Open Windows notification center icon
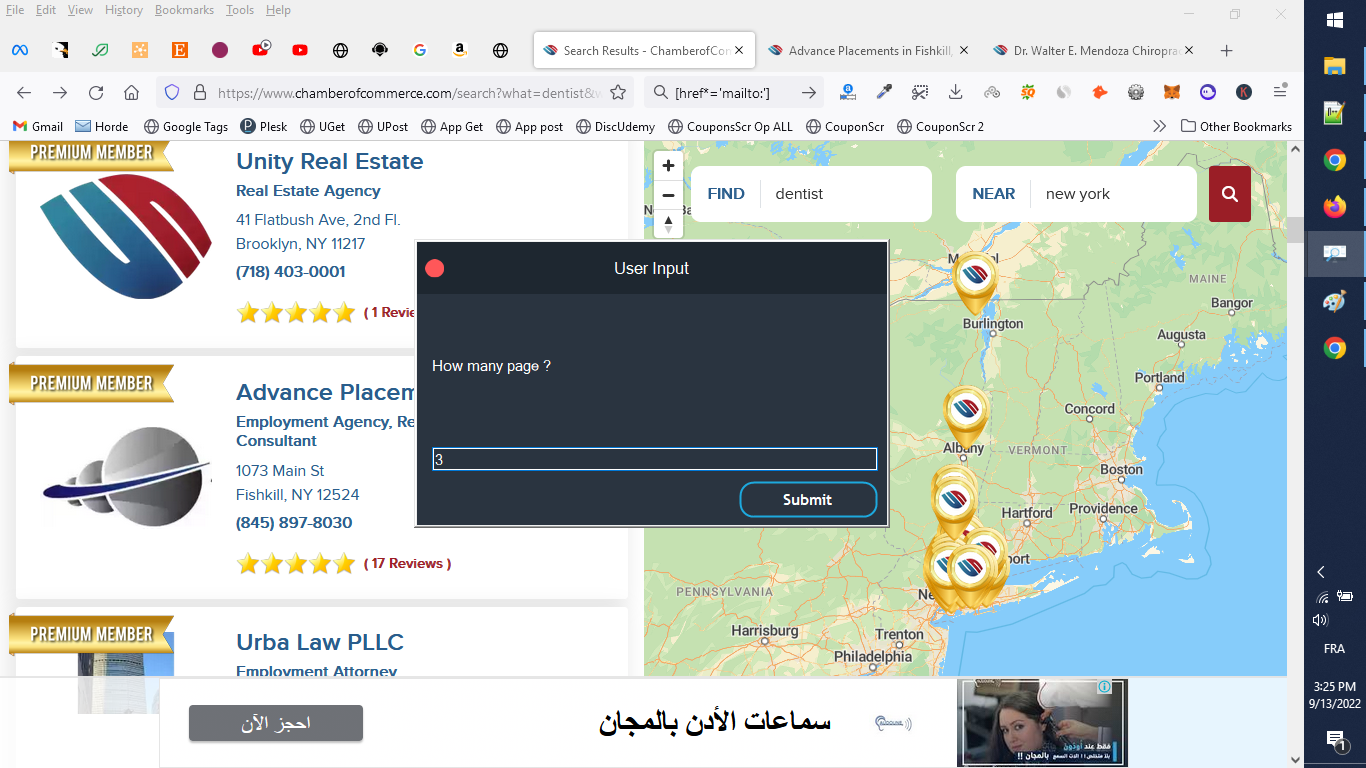 click(x=1335, y=740)
